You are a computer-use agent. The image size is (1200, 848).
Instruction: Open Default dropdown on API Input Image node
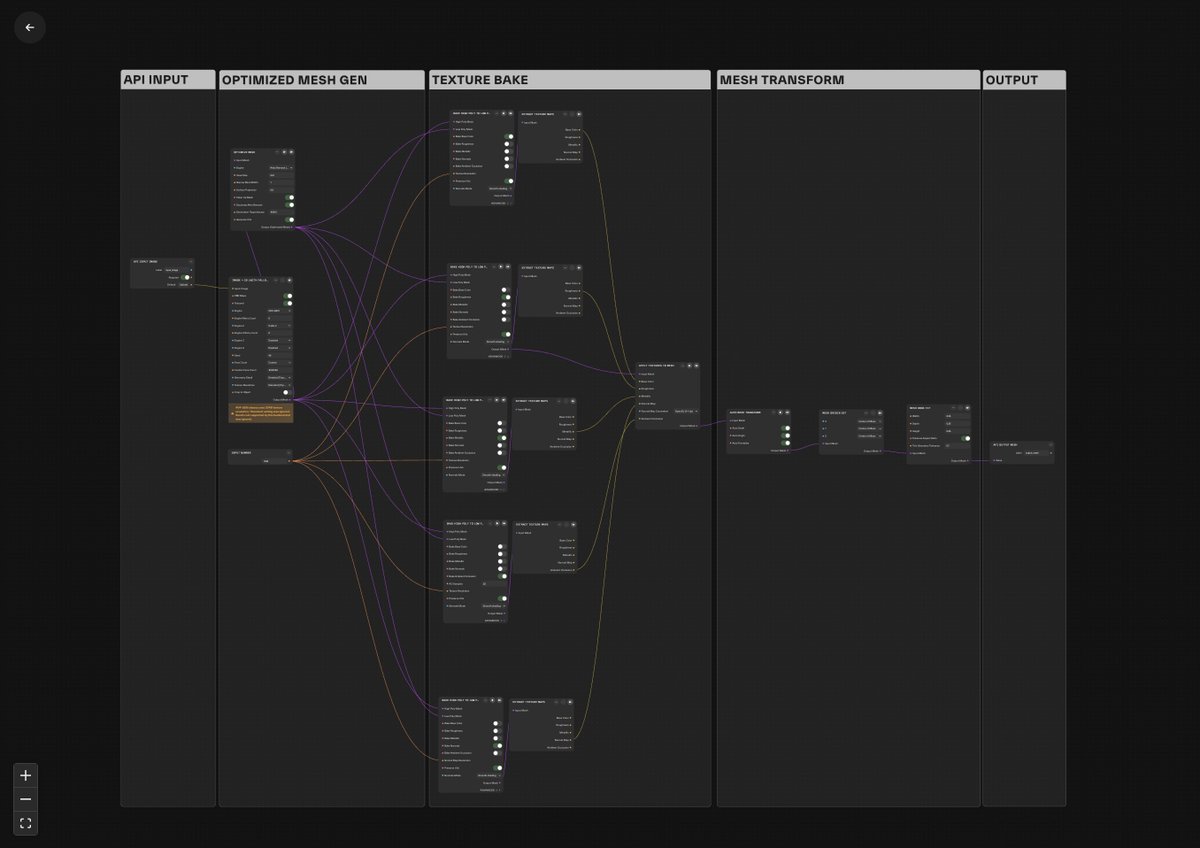point(186,285)
